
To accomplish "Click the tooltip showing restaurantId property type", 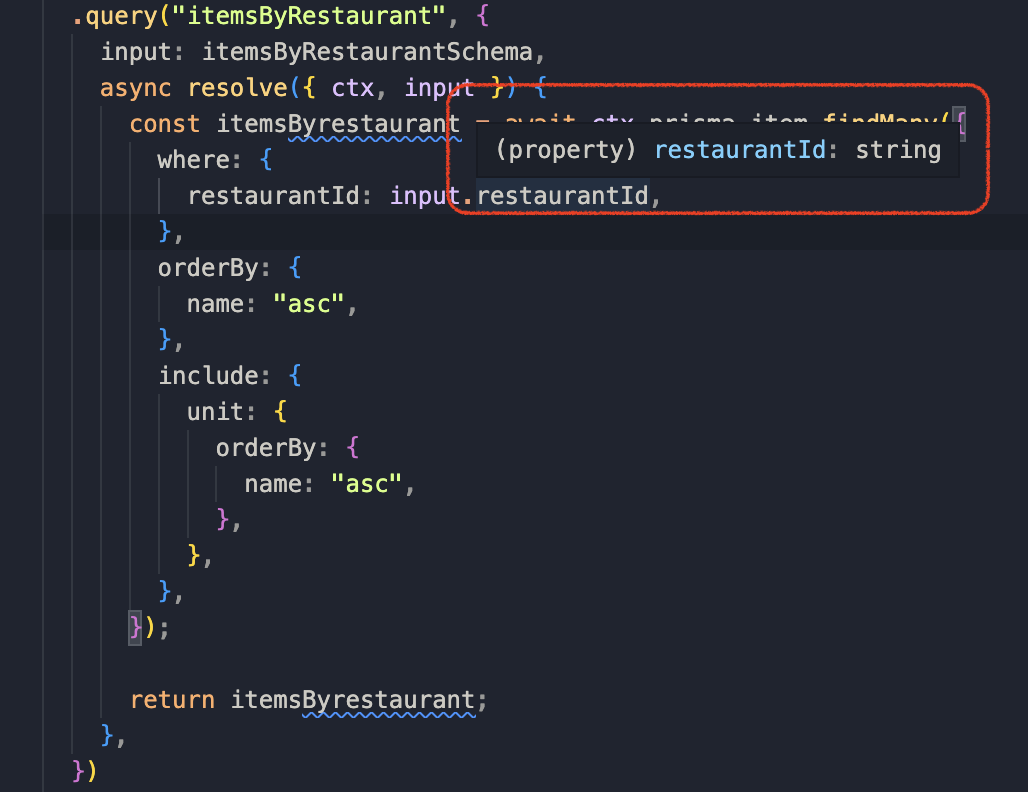I will [715, 149].
